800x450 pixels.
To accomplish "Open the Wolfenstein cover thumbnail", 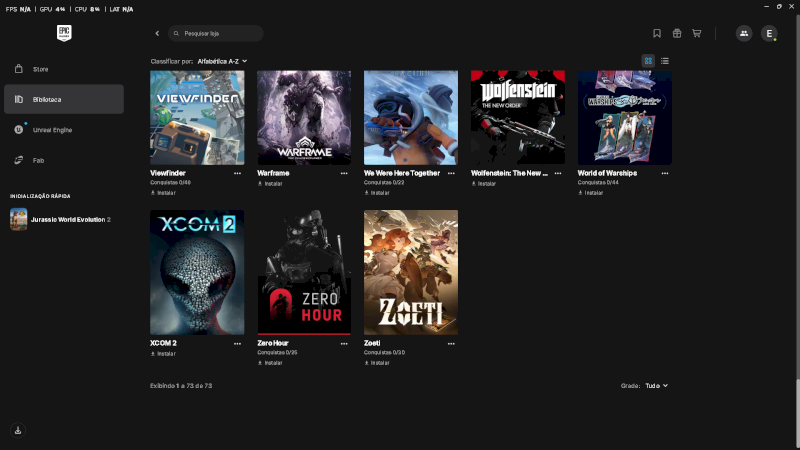I will tap(518, 117).
